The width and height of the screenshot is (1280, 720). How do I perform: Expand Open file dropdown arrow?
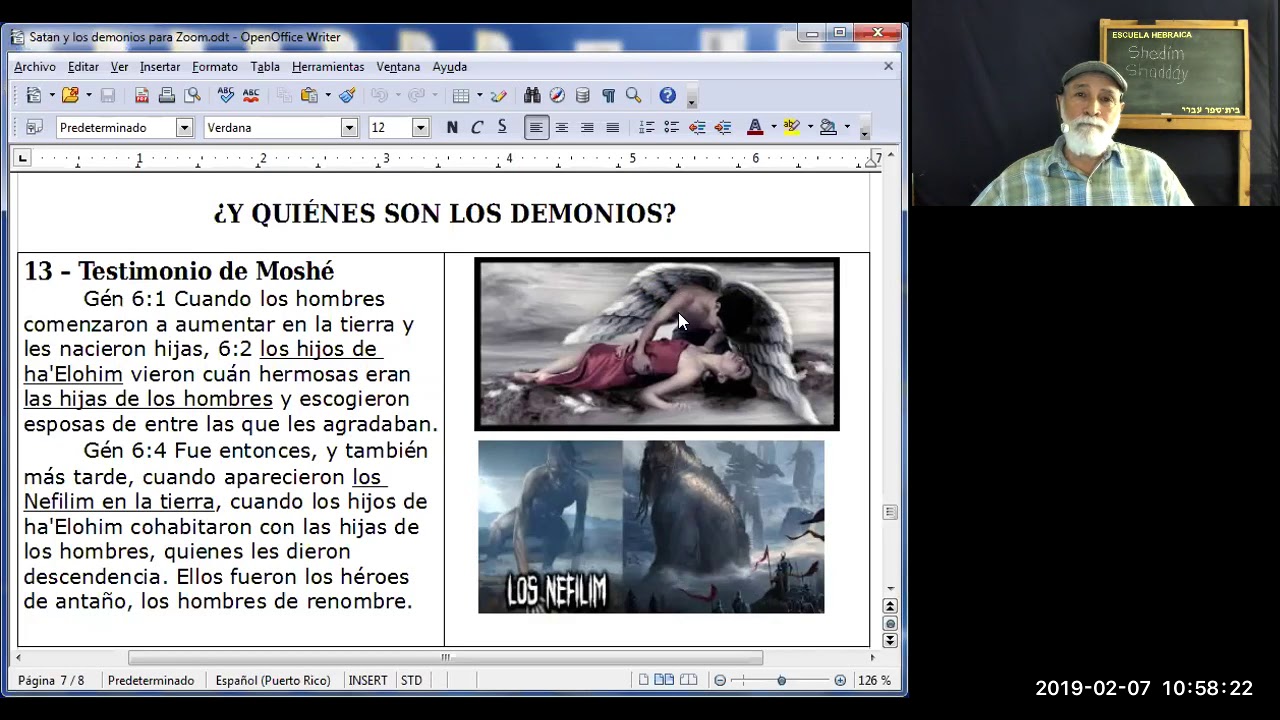pyautogui.click(x=88, y=95)
